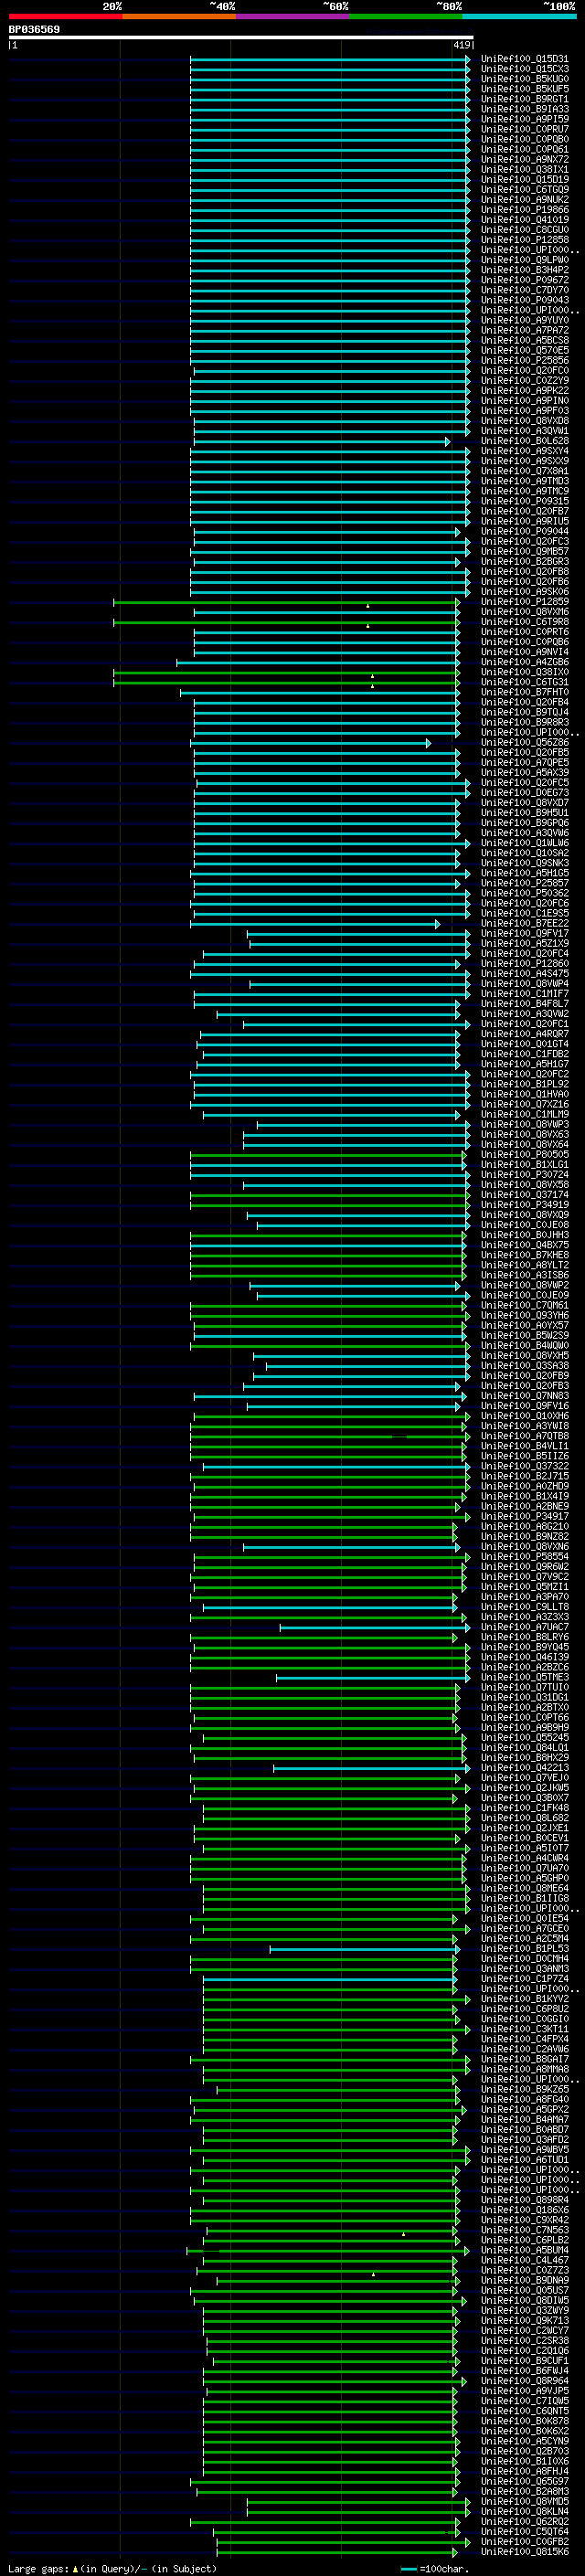Select hit label UniRef100_B7FHT0
Image resolution: width=585 pixels, height=2576 pixels.
[x=524, y=692]
